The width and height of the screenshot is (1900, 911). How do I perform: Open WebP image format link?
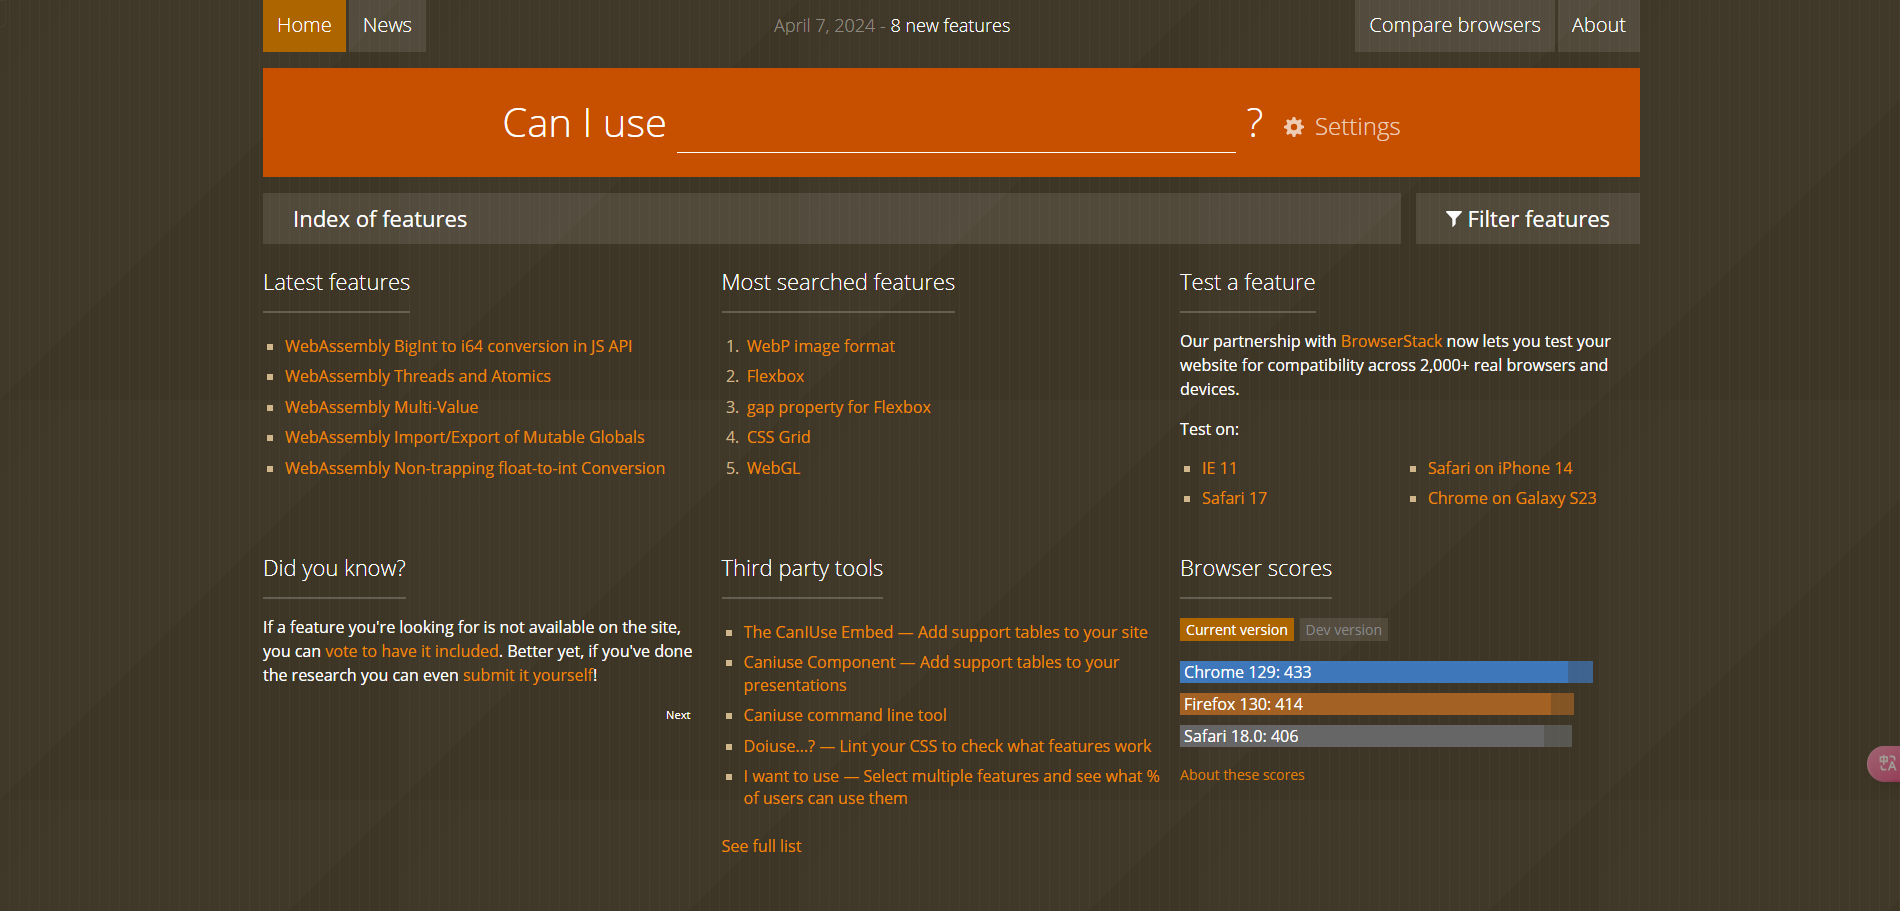[x=820, y=346]
